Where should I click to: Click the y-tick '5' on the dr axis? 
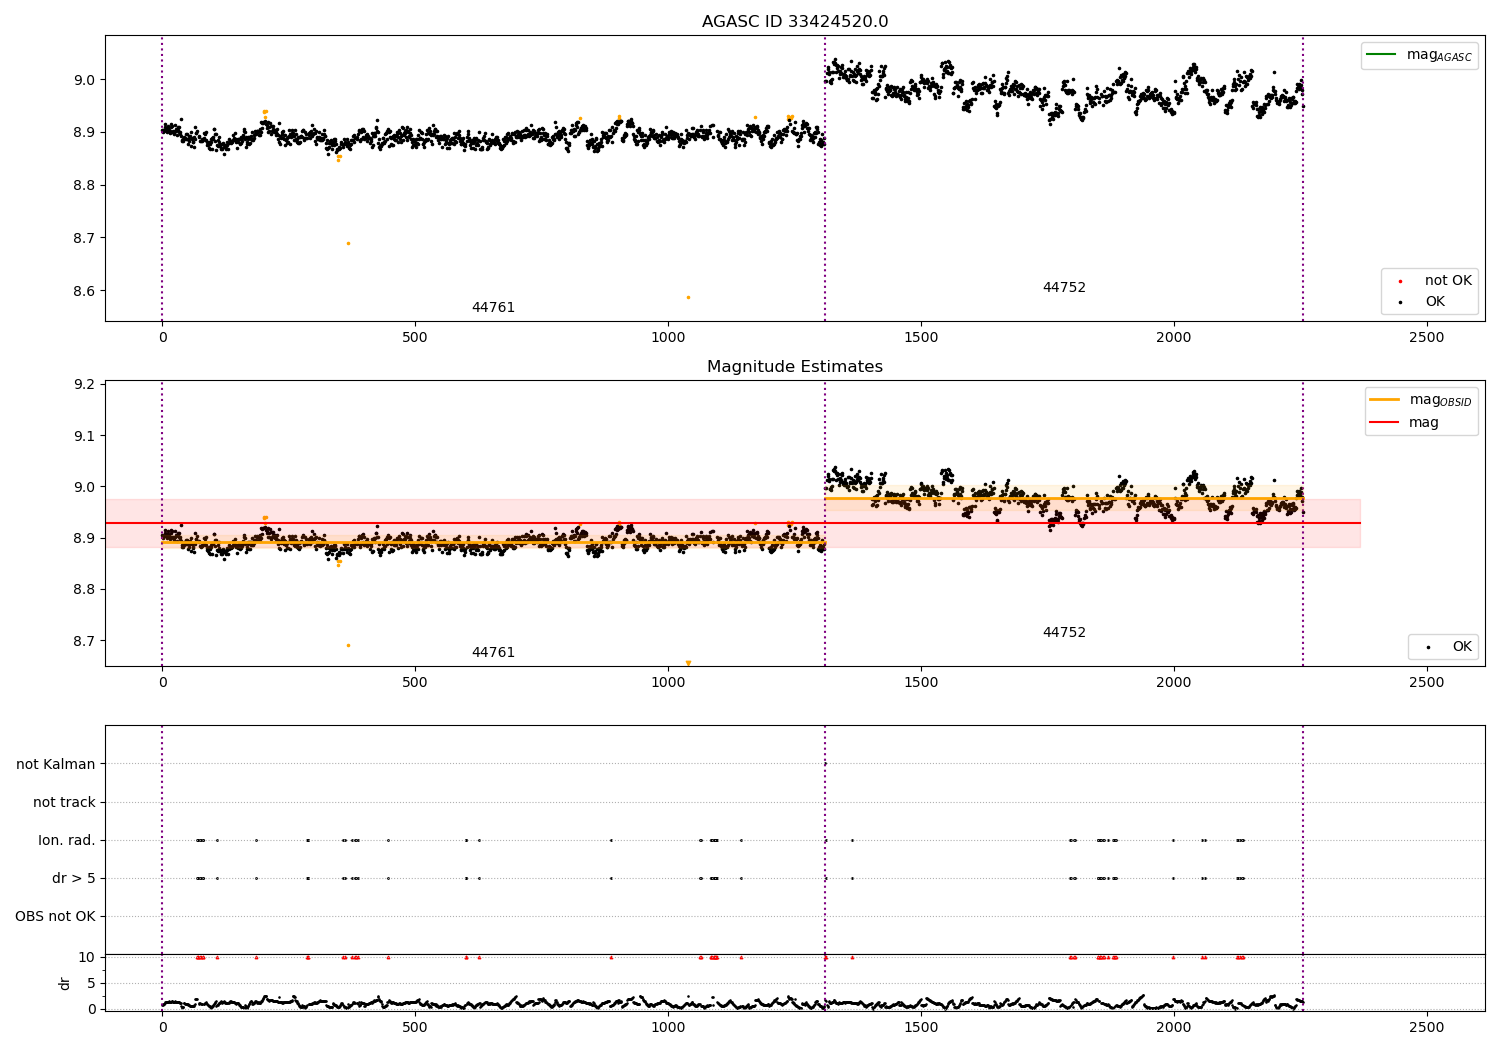pos(92,983)
